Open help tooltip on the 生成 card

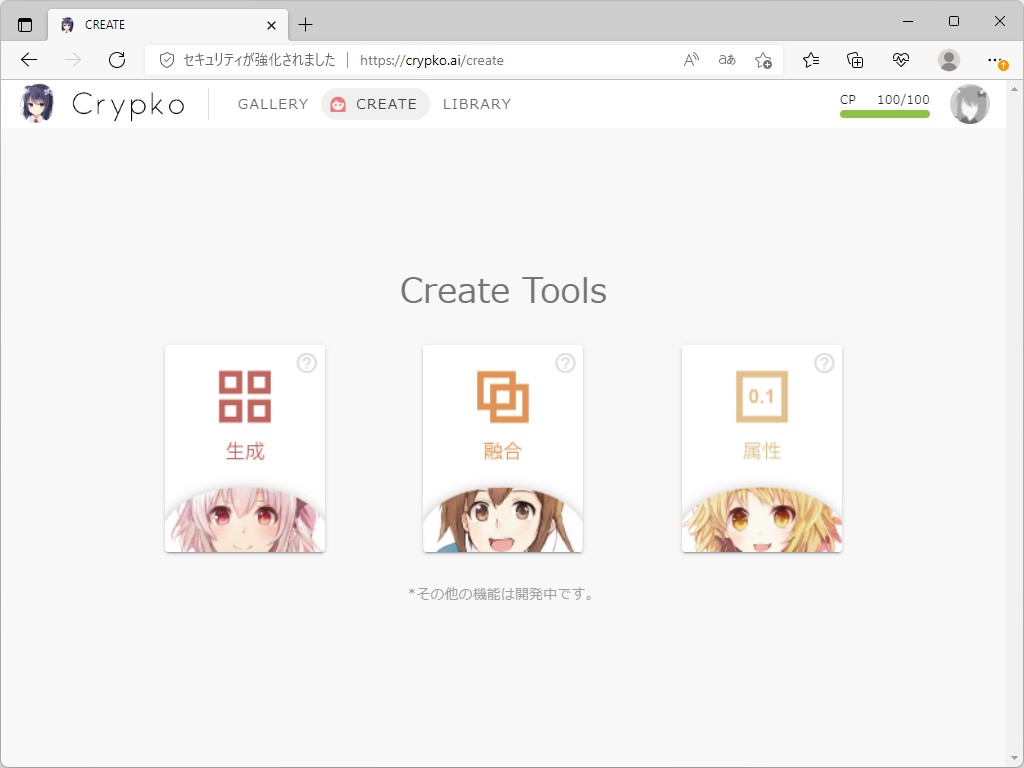point(307,364)
